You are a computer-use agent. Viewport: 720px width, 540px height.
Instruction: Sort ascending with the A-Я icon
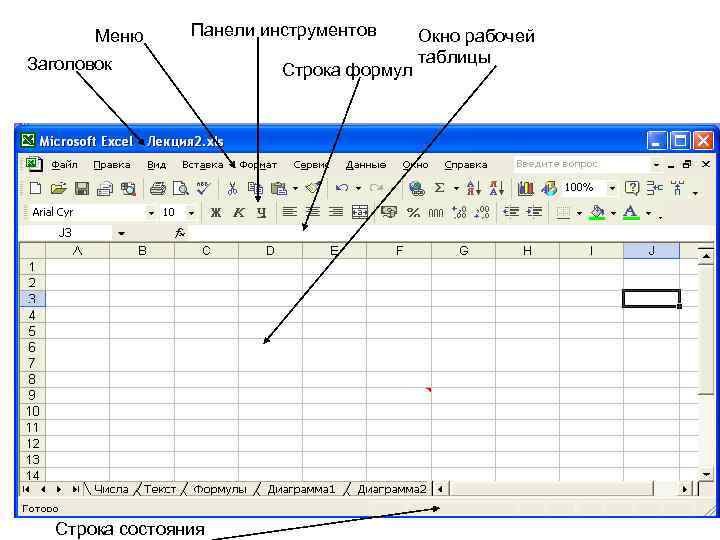(x=473, y=188)
